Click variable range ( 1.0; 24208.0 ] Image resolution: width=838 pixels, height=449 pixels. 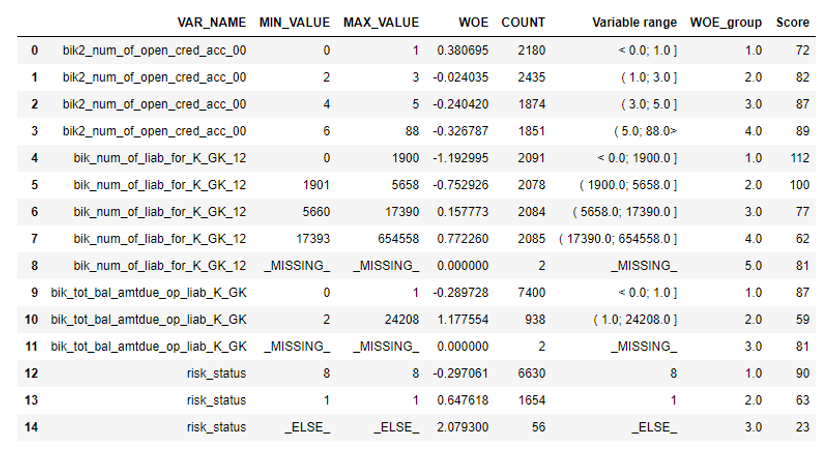click(635, 319)
